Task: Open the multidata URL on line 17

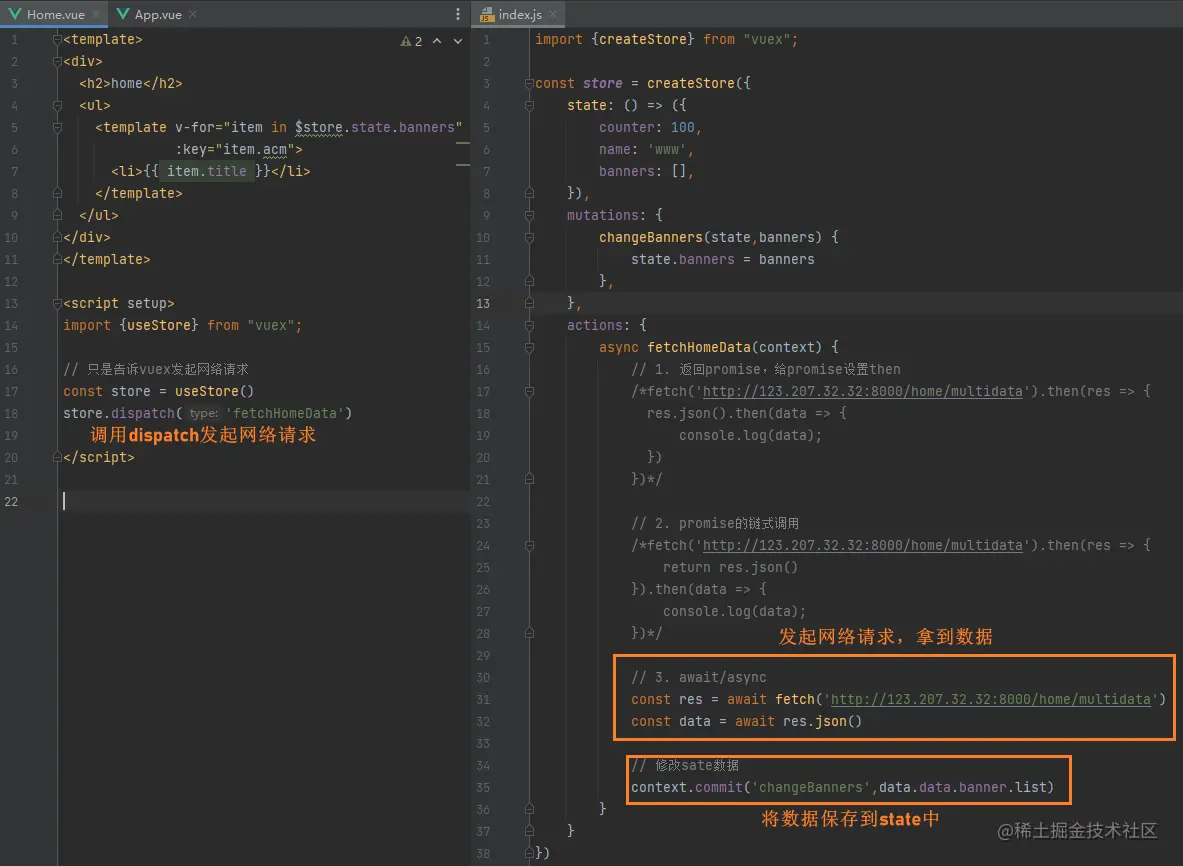Action: (x=862, y=391)
